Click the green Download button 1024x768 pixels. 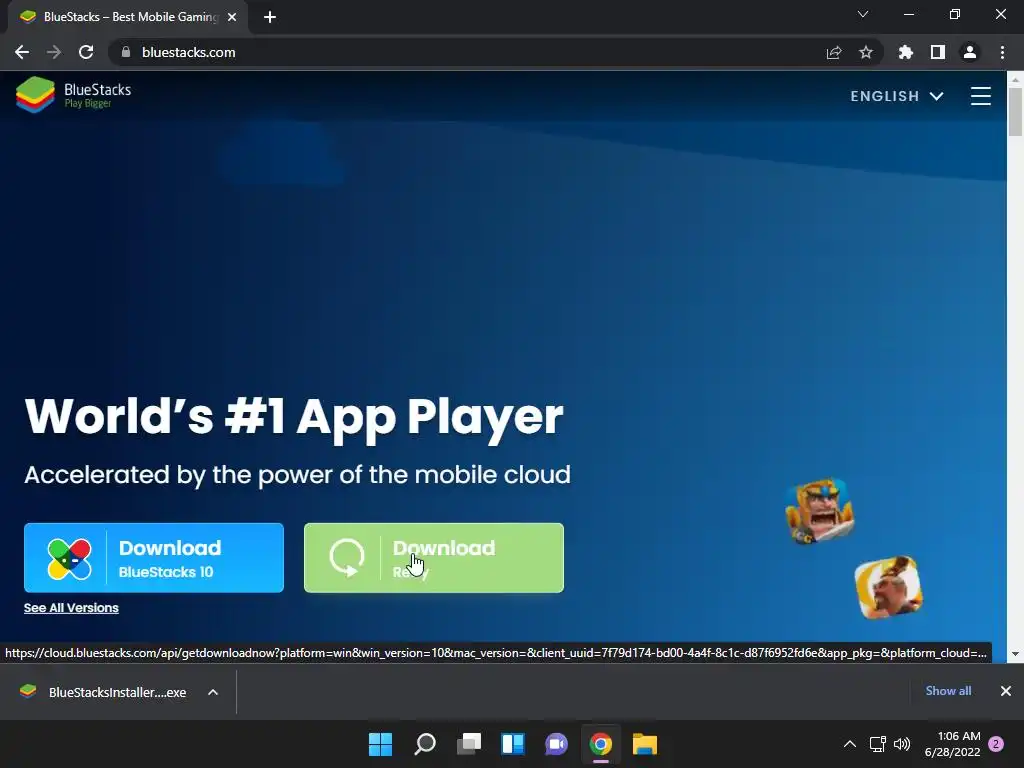tap(434, 558)
